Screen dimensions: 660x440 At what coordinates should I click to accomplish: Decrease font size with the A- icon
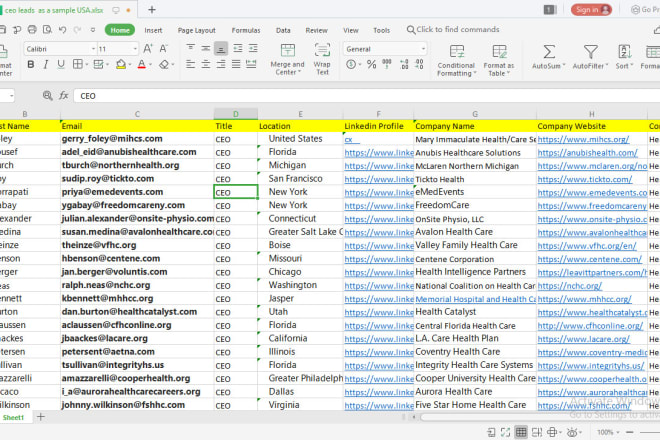pos(163,48)
